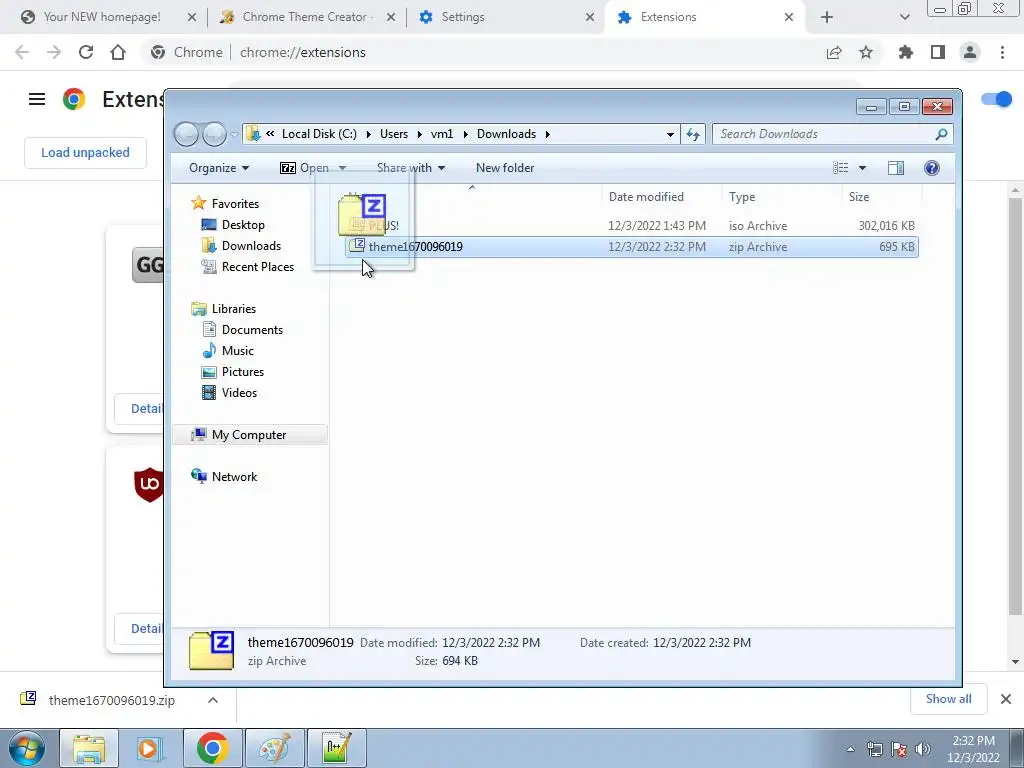This screenshot has width=1024, height=768.
Task: Switch to Chrome in the taskbar
Action: (212, 748)
